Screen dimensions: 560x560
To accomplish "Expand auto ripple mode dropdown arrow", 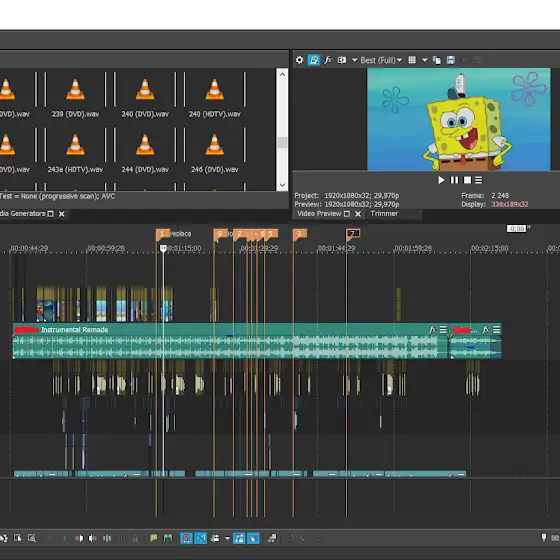I will point(227,538).
